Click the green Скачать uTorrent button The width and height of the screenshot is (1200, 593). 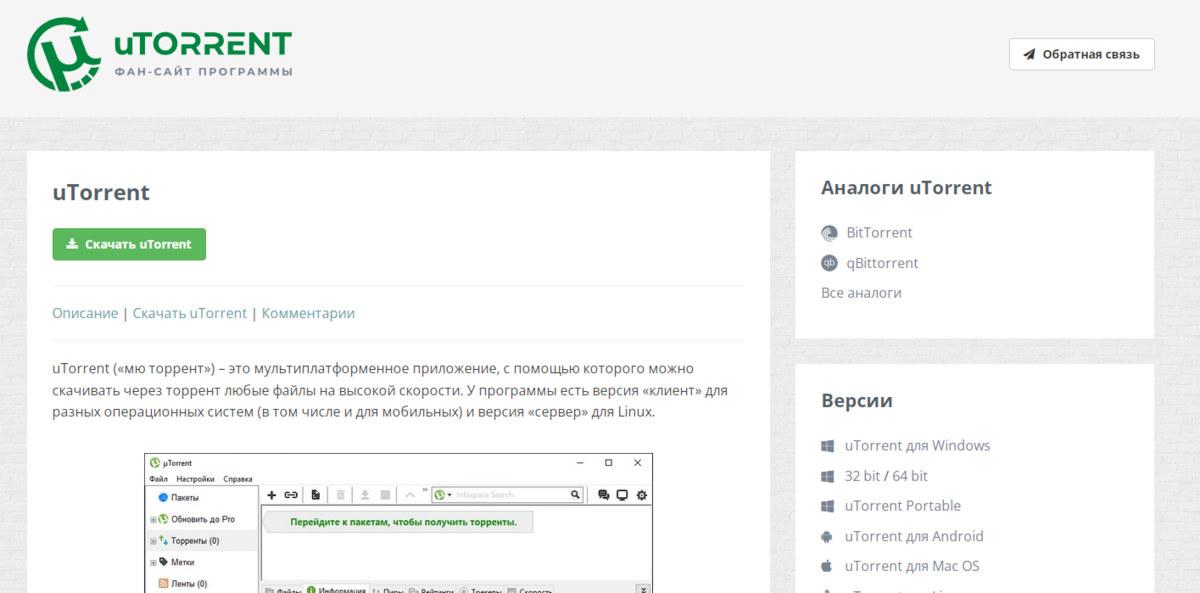[129, 244]
